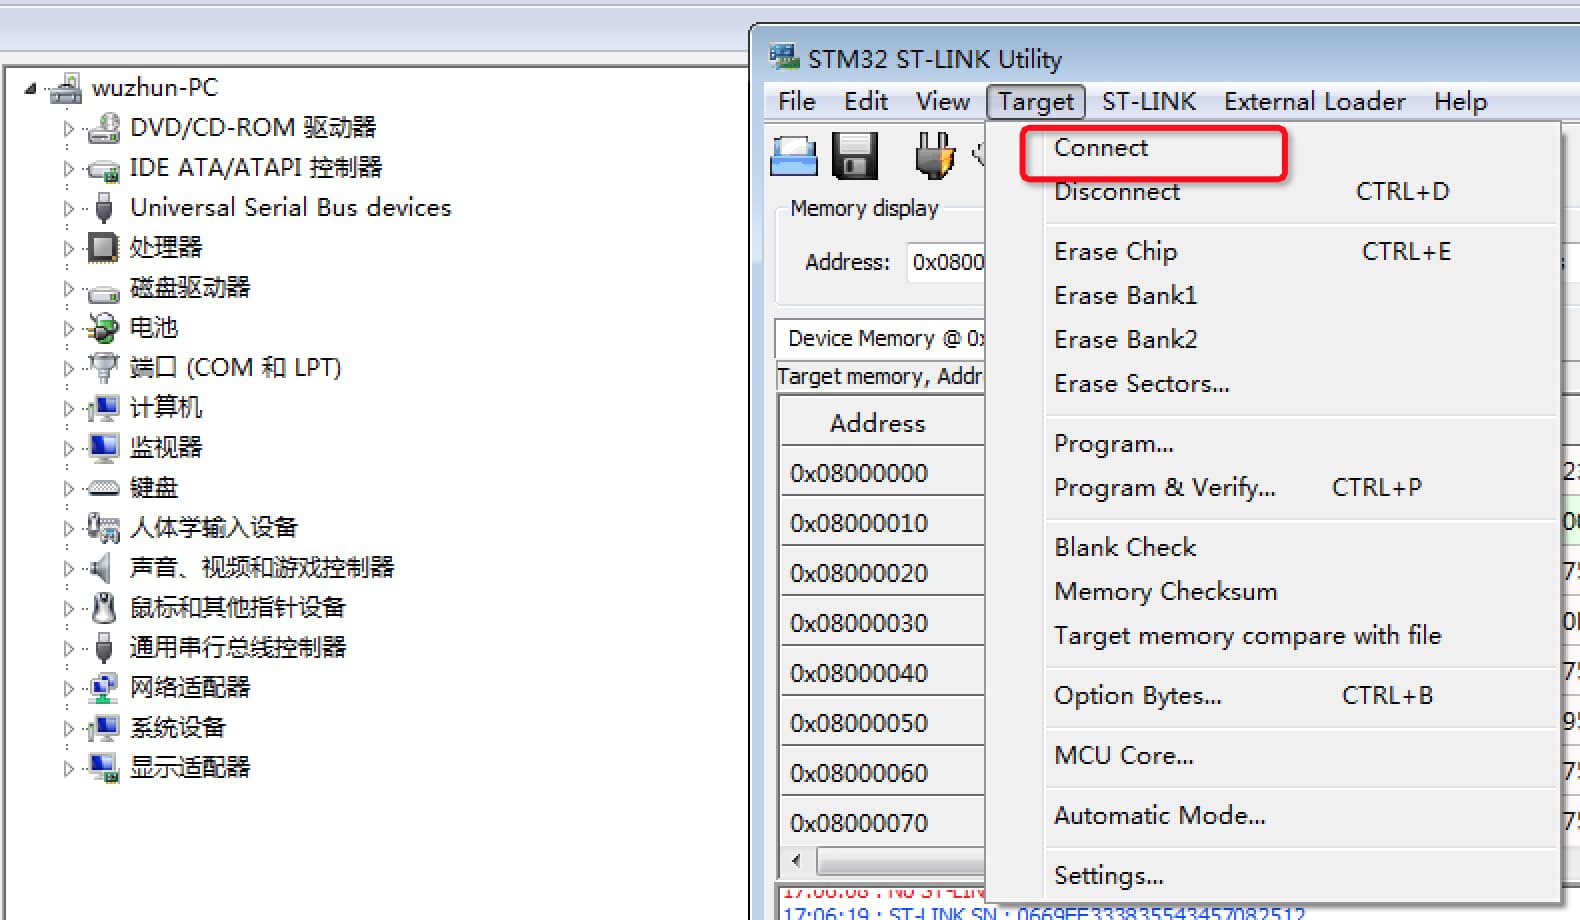Choose Connect in the Target menu
Screen dimensions: 1580x920
[x=1273, y=148]
